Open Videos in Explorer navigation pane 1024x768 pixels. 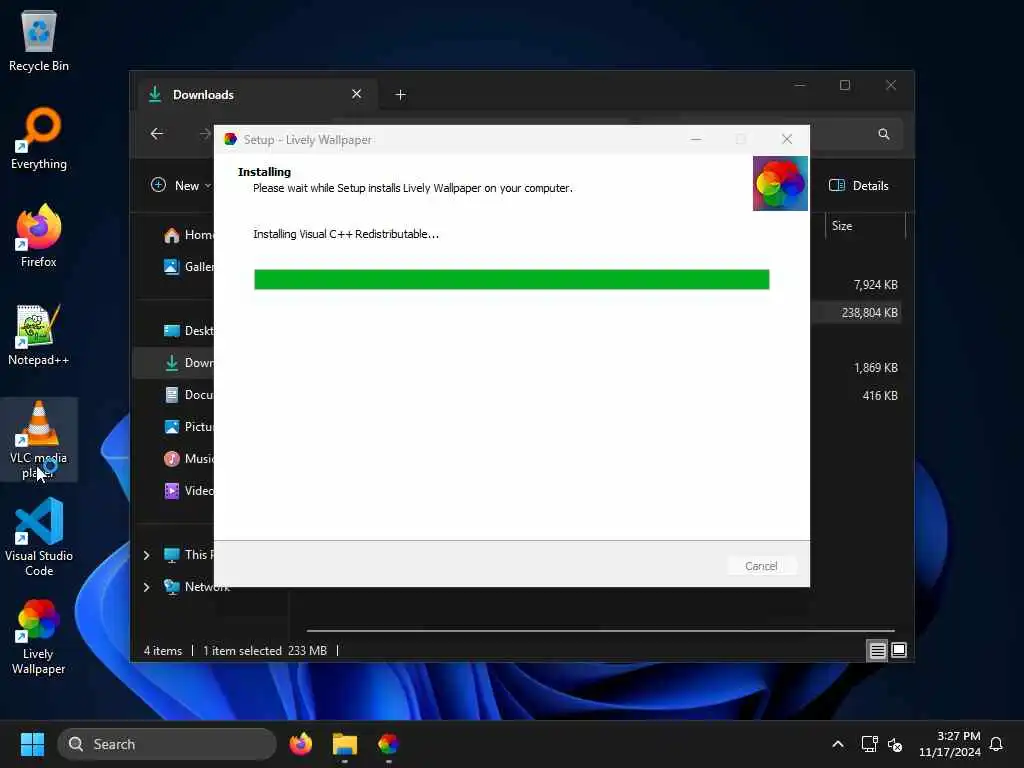coord(188,491)
